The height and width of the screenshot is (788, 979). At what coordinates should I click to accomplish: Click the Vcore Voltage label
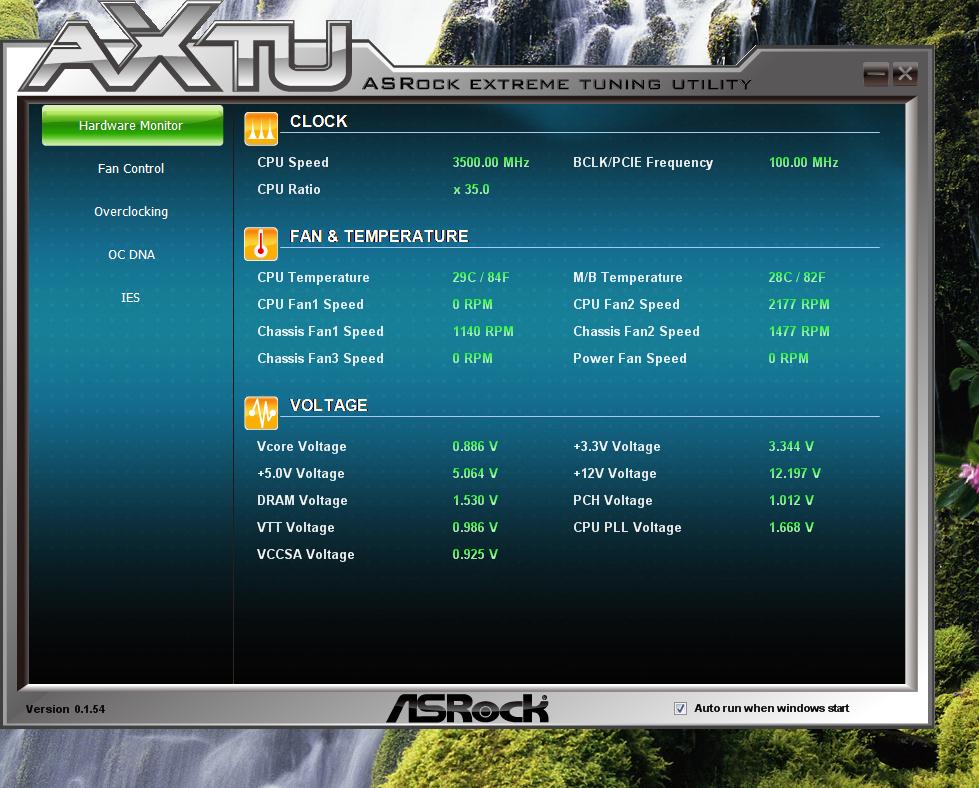tap(302, 446)
